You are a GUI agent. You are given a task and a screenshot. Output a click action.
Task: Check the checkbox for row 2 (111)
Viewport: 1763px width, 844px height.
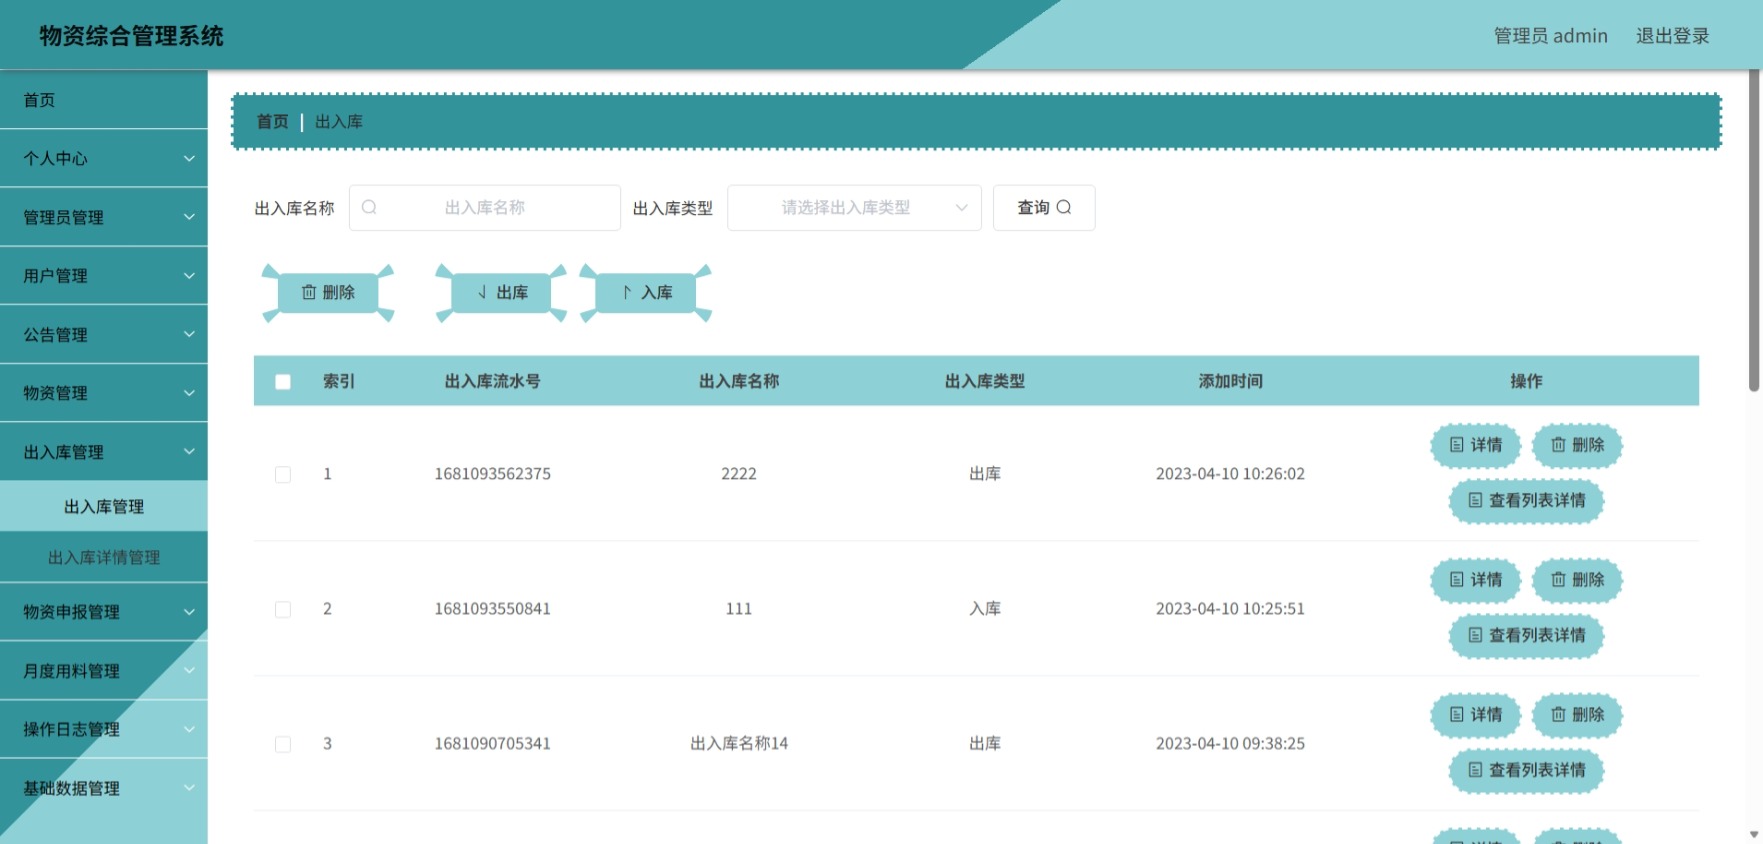click(283, 609)
